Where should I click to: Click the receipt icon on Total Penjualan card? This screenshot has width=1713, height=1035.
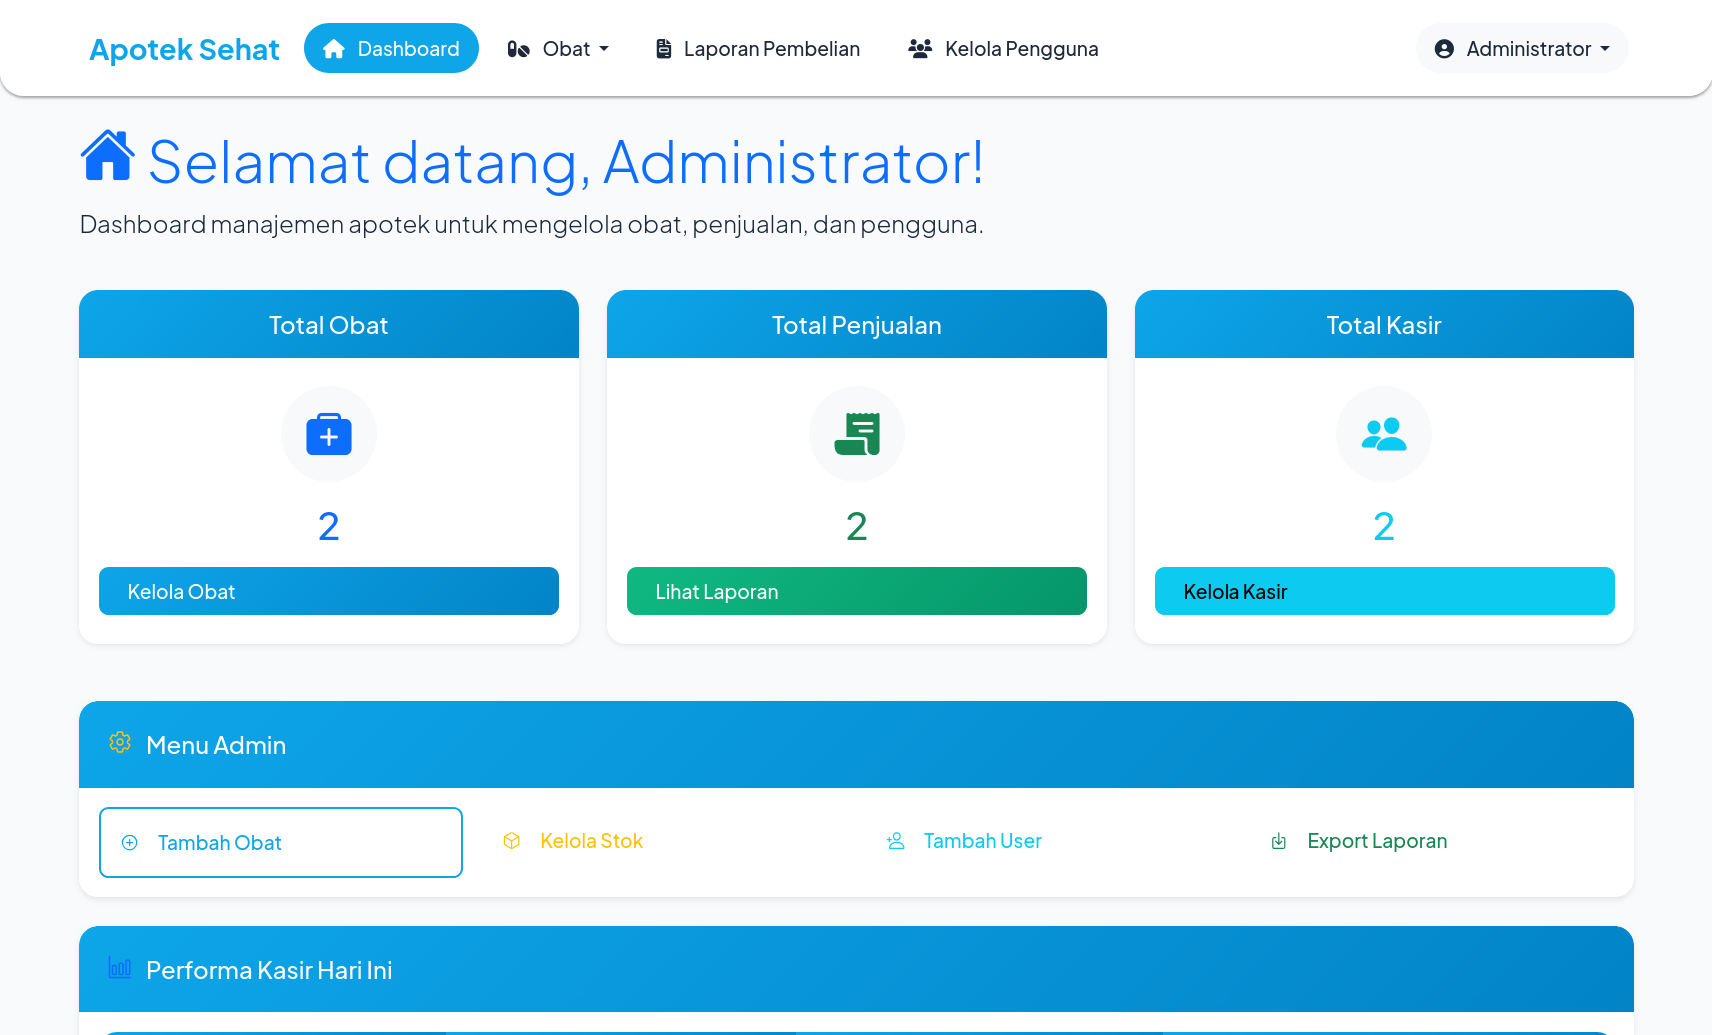click(856, 434)
